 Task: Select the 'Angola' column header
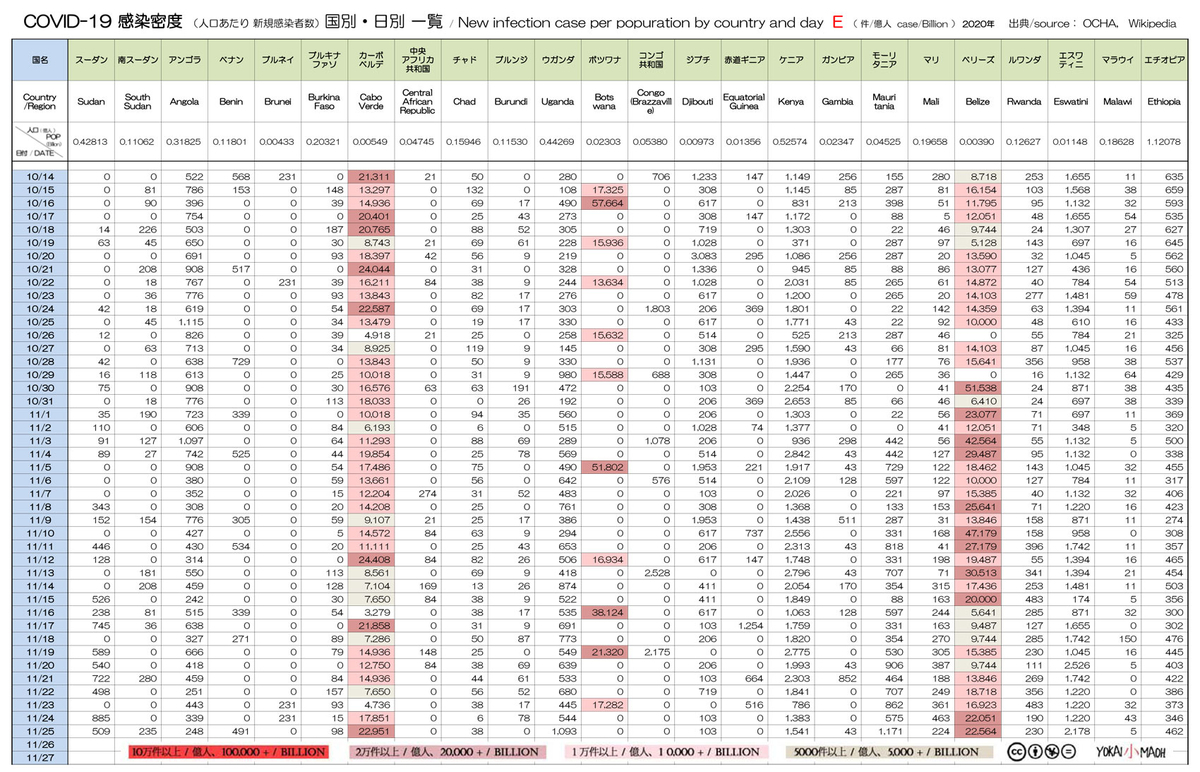tap(184, 102)
